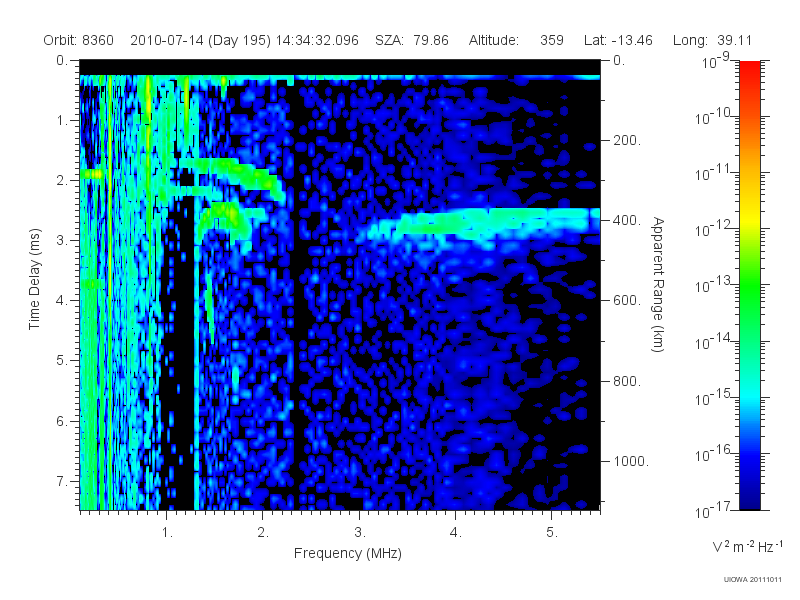Click the color bar unit label 'V² m⁻² Hz⁻¹'
Viewport: 800px width, 600px height.
747,546
